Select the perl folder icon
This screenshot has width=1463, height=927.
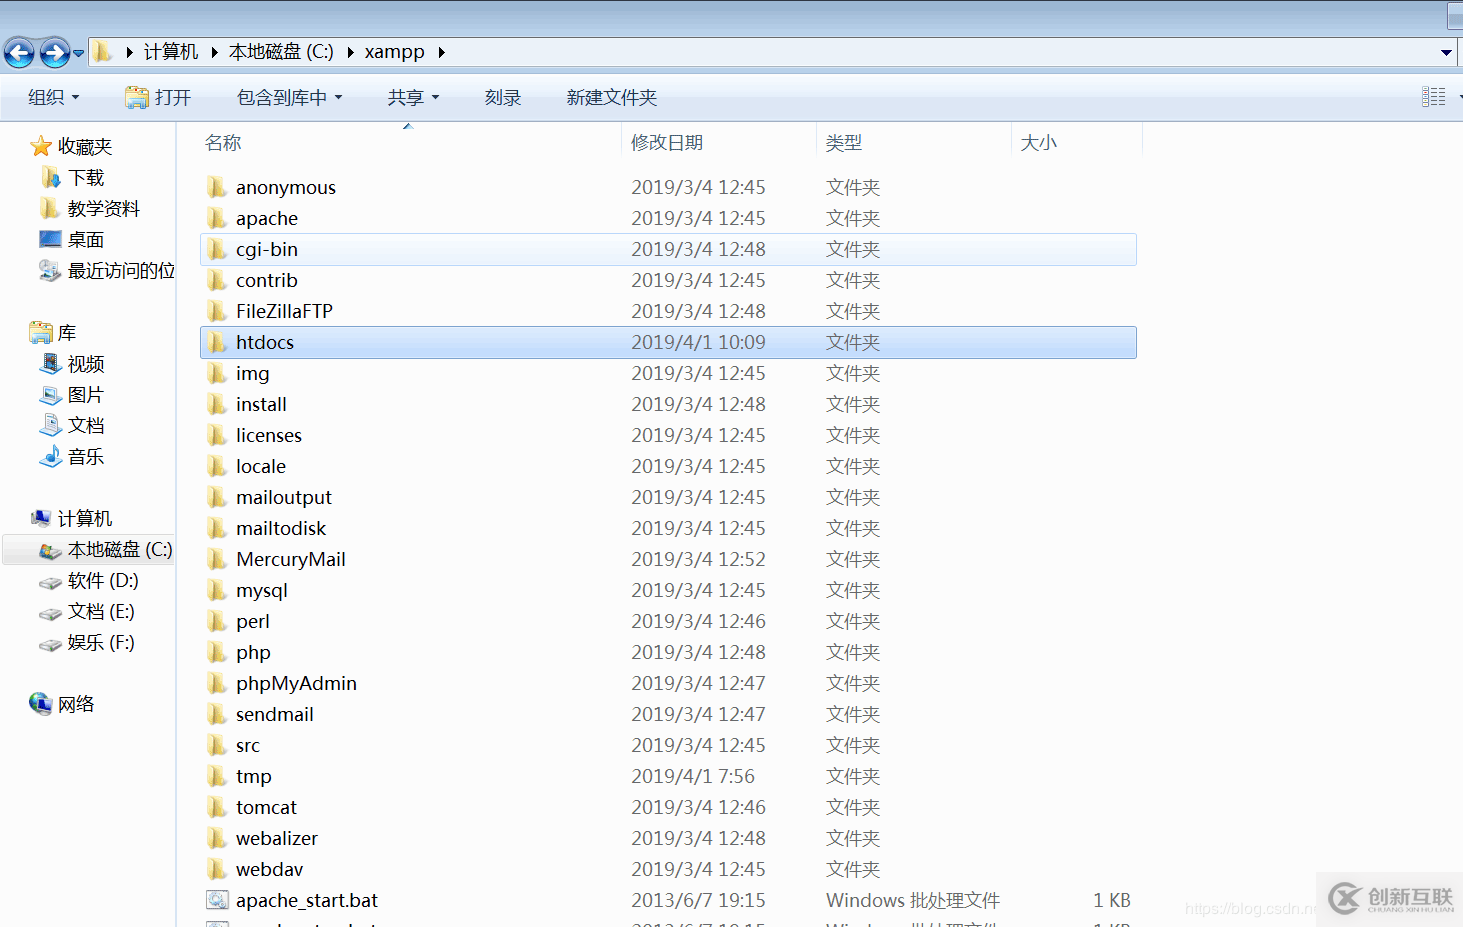[x=217, y=621]
